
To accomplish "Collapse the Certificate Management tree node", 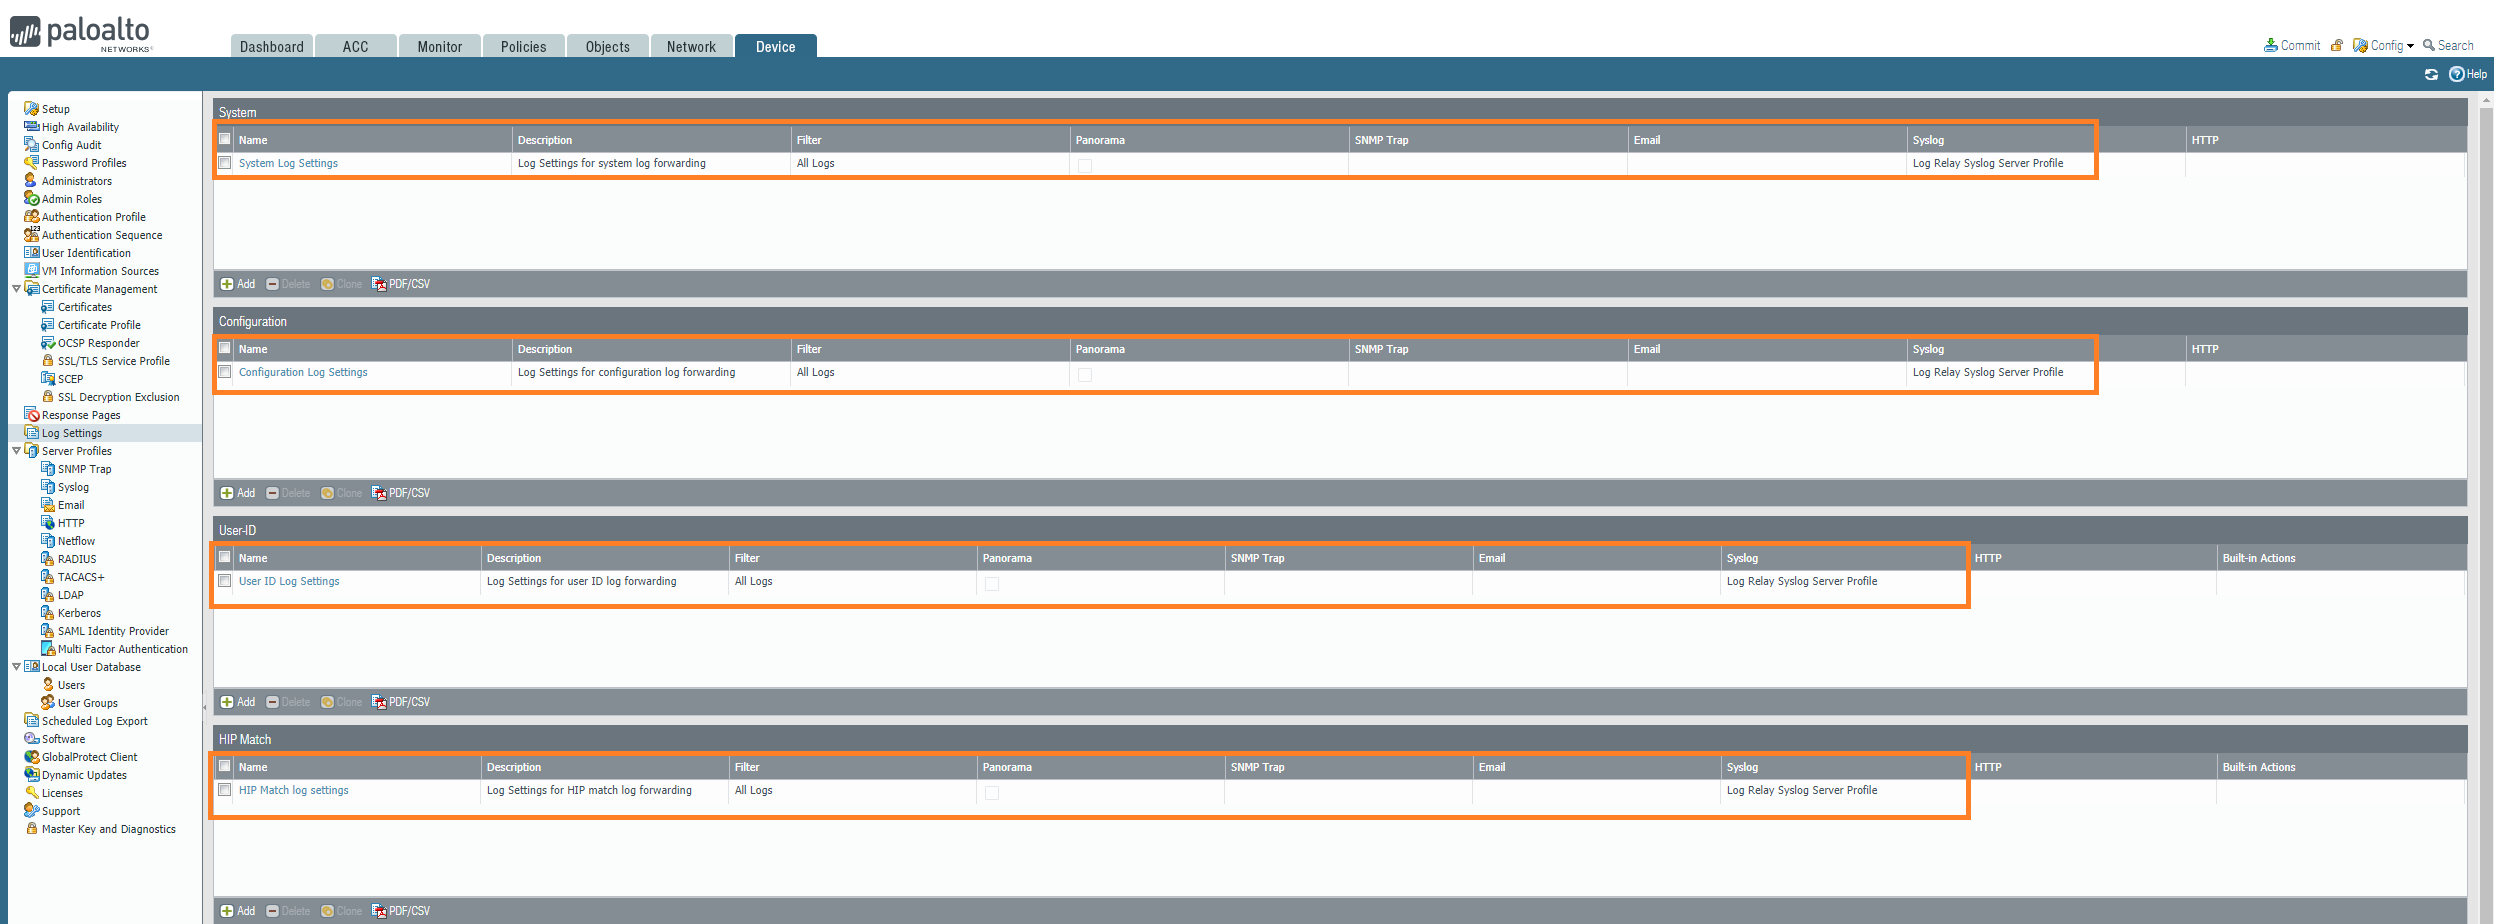I will [x=16, y=289].
